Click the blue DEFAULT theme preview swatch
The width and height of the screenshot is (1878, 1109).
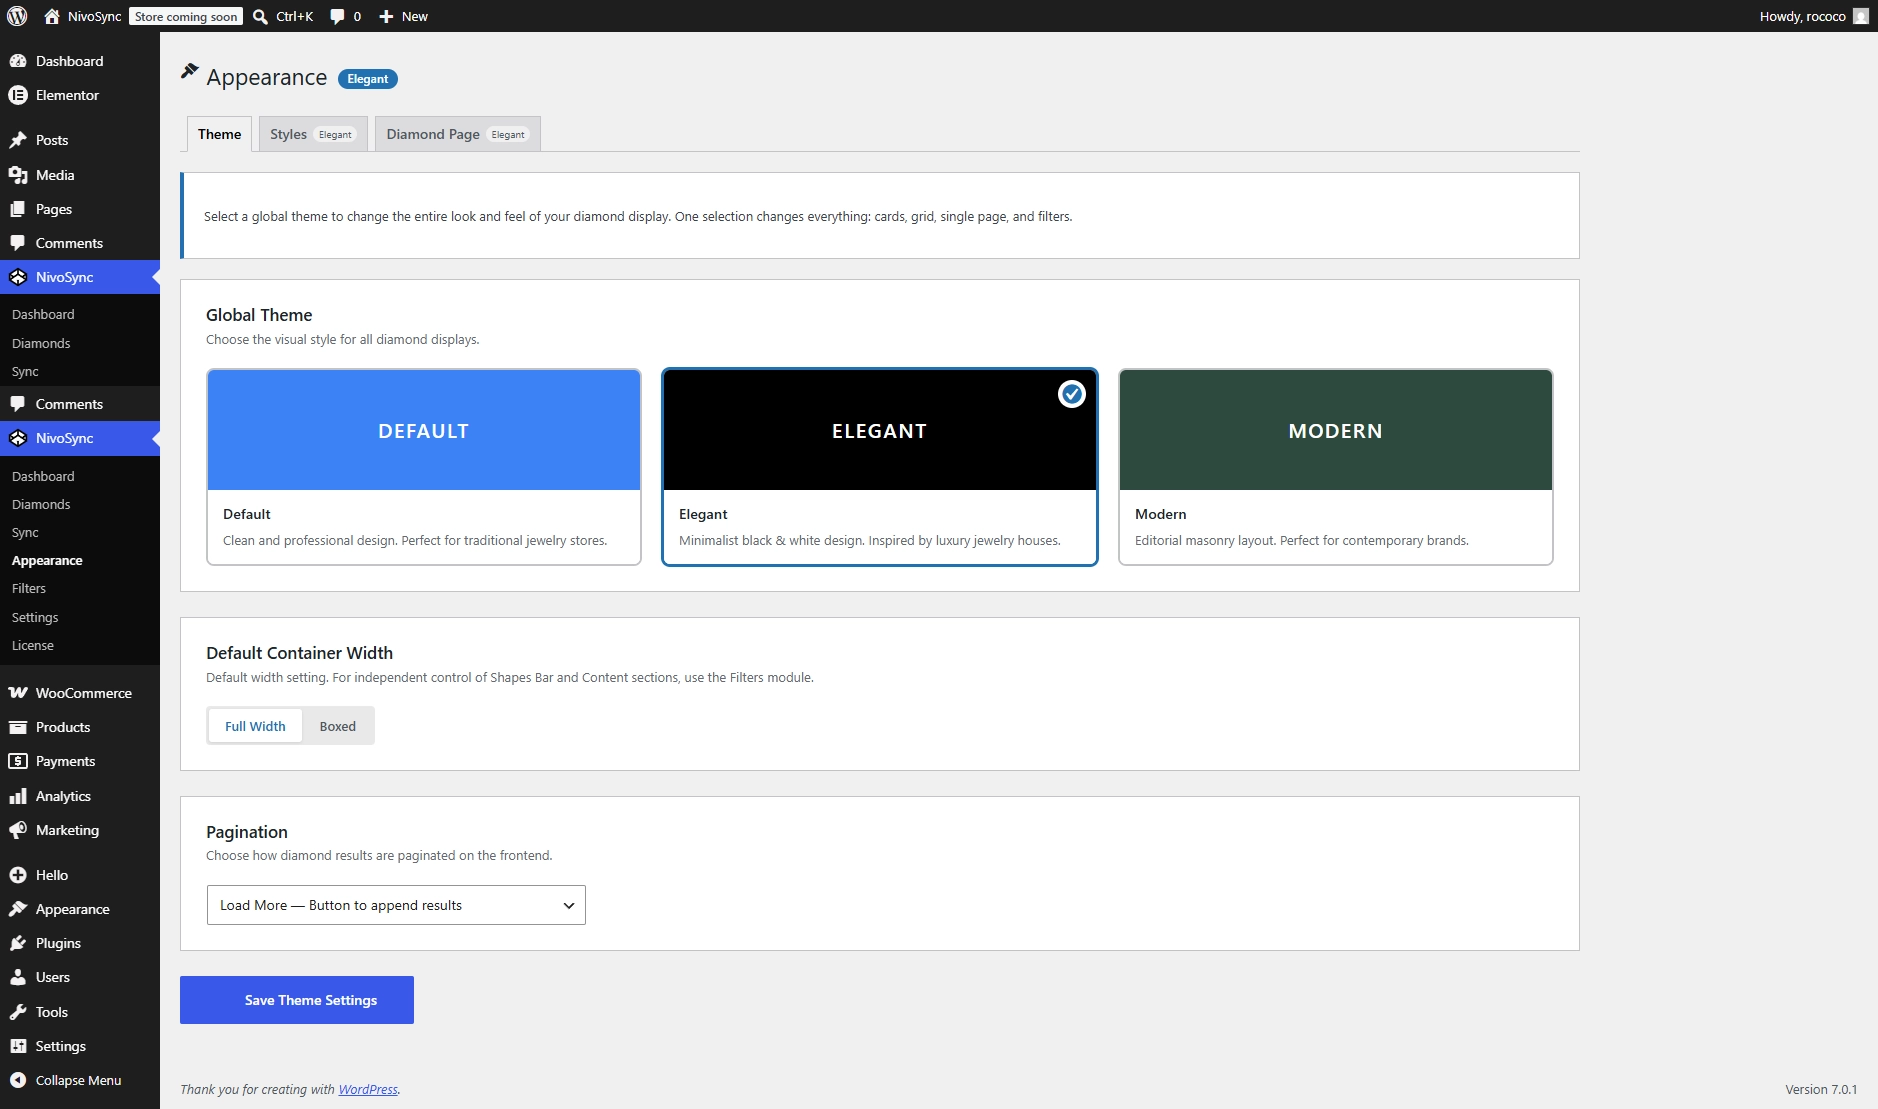pyautogui.click(x=424, y=430)
